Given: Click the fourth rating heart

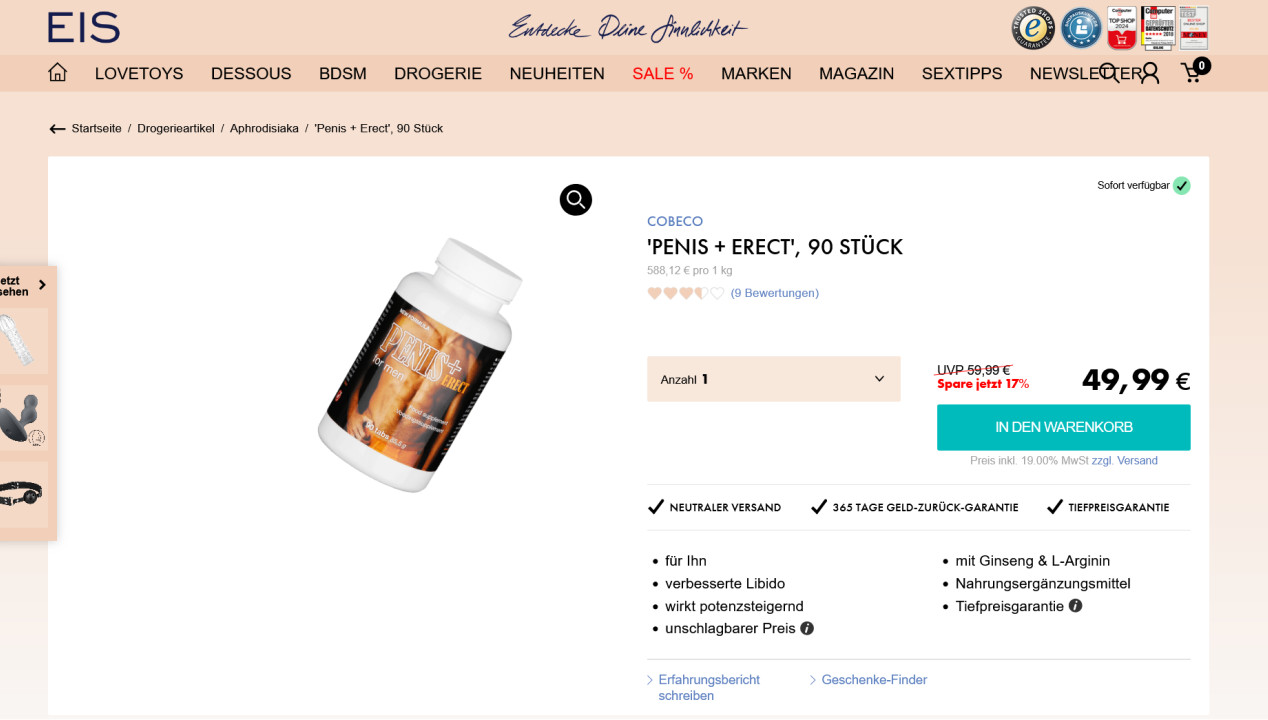Looking at the screenshot, I should tap(701, 292).
